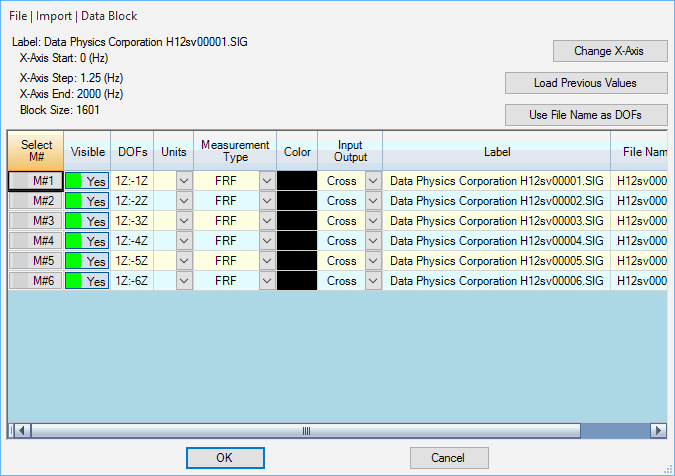Click Load Previous Values button
Image resolution: width=675 pixels, height=476 pixels.
[586, 83]
